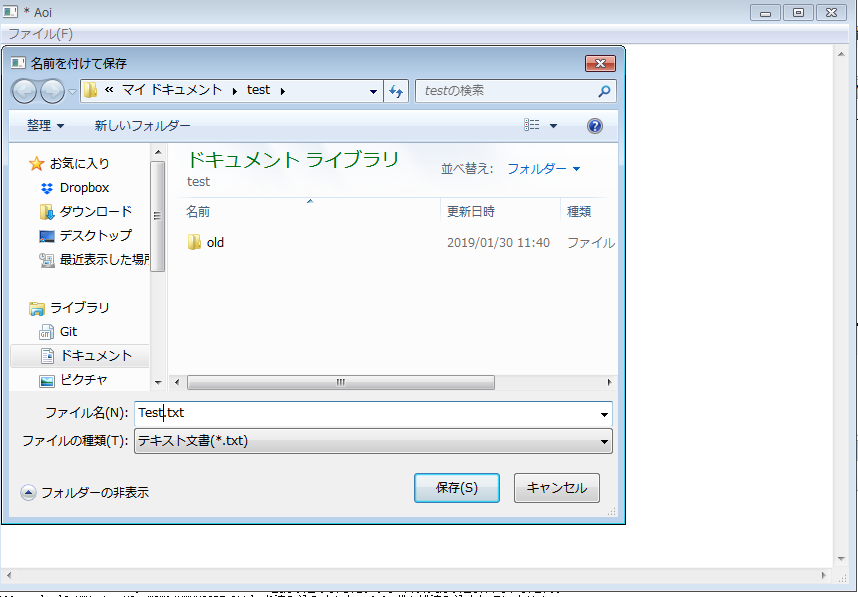Go back with the round back arrow
858x597 pixels.
(x=24, y=91)
